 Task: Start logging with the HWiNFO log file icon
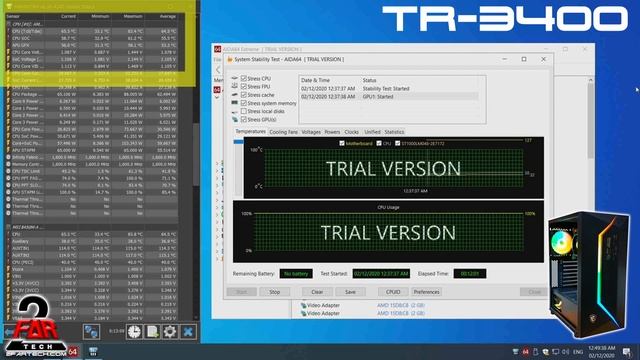coord(152,331)
